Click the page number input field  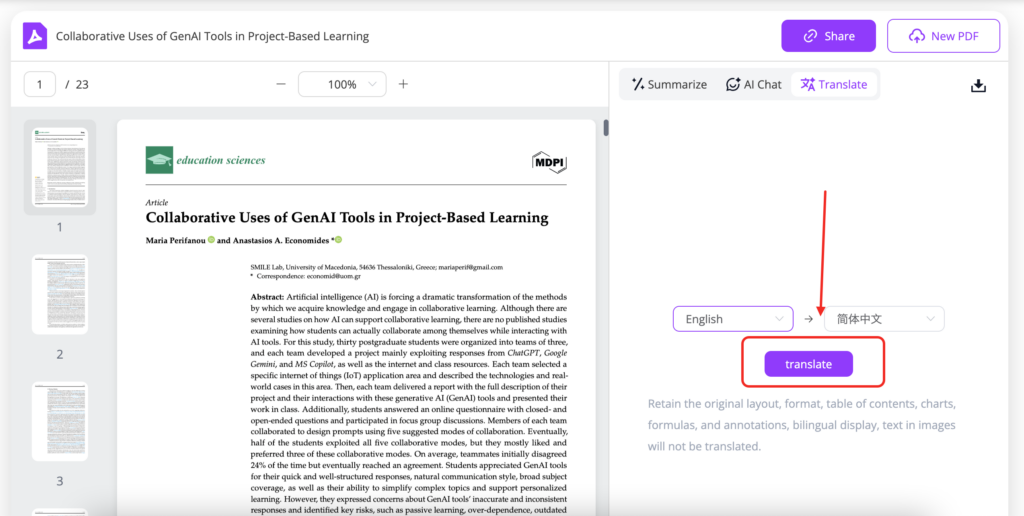click(x=40, y=84)
